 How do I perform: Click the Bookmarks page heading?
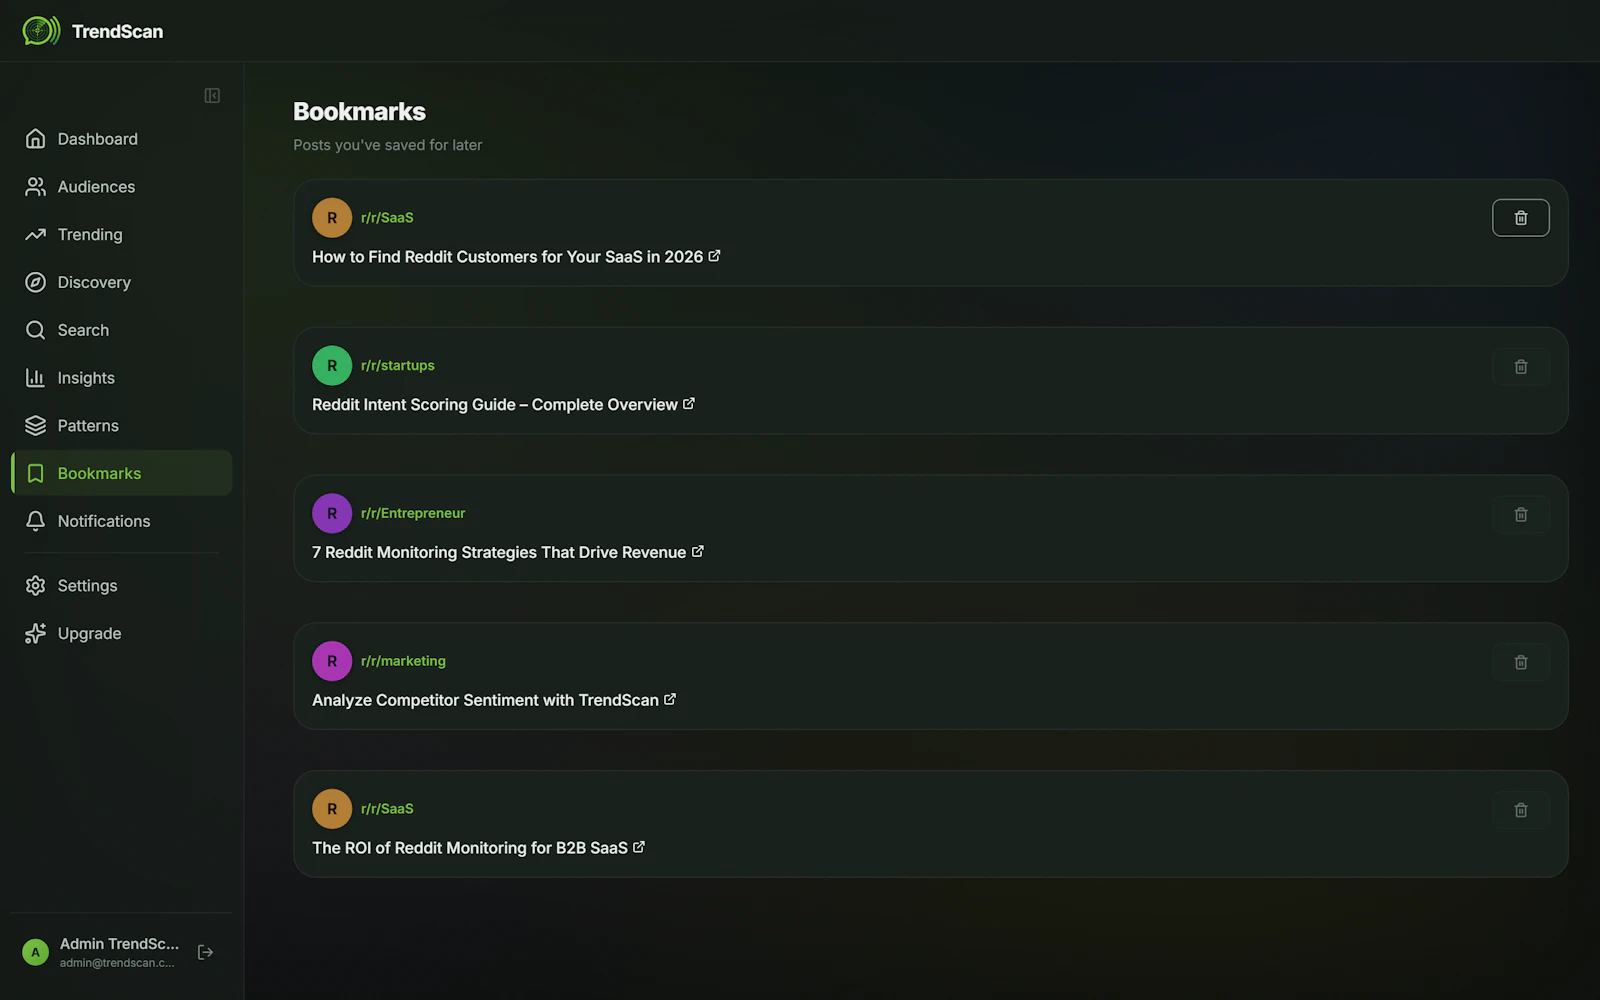pos(359,112)
